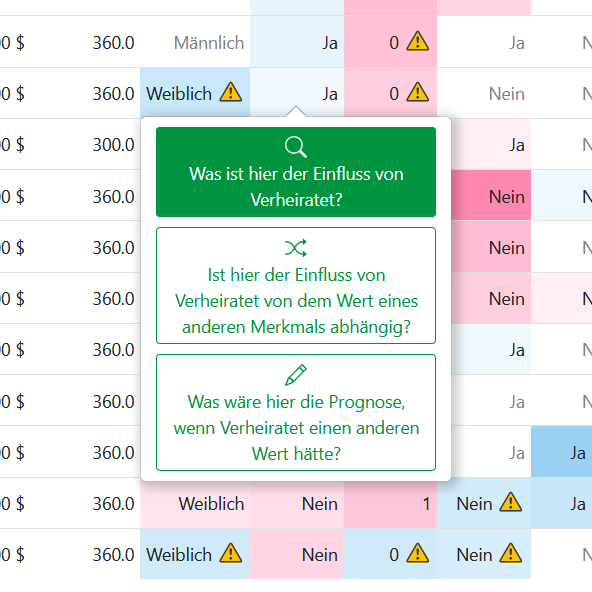Click warning icon next to Nein in bottom row
This screenshot has height=592, width=592.
(x=511, y=553)
